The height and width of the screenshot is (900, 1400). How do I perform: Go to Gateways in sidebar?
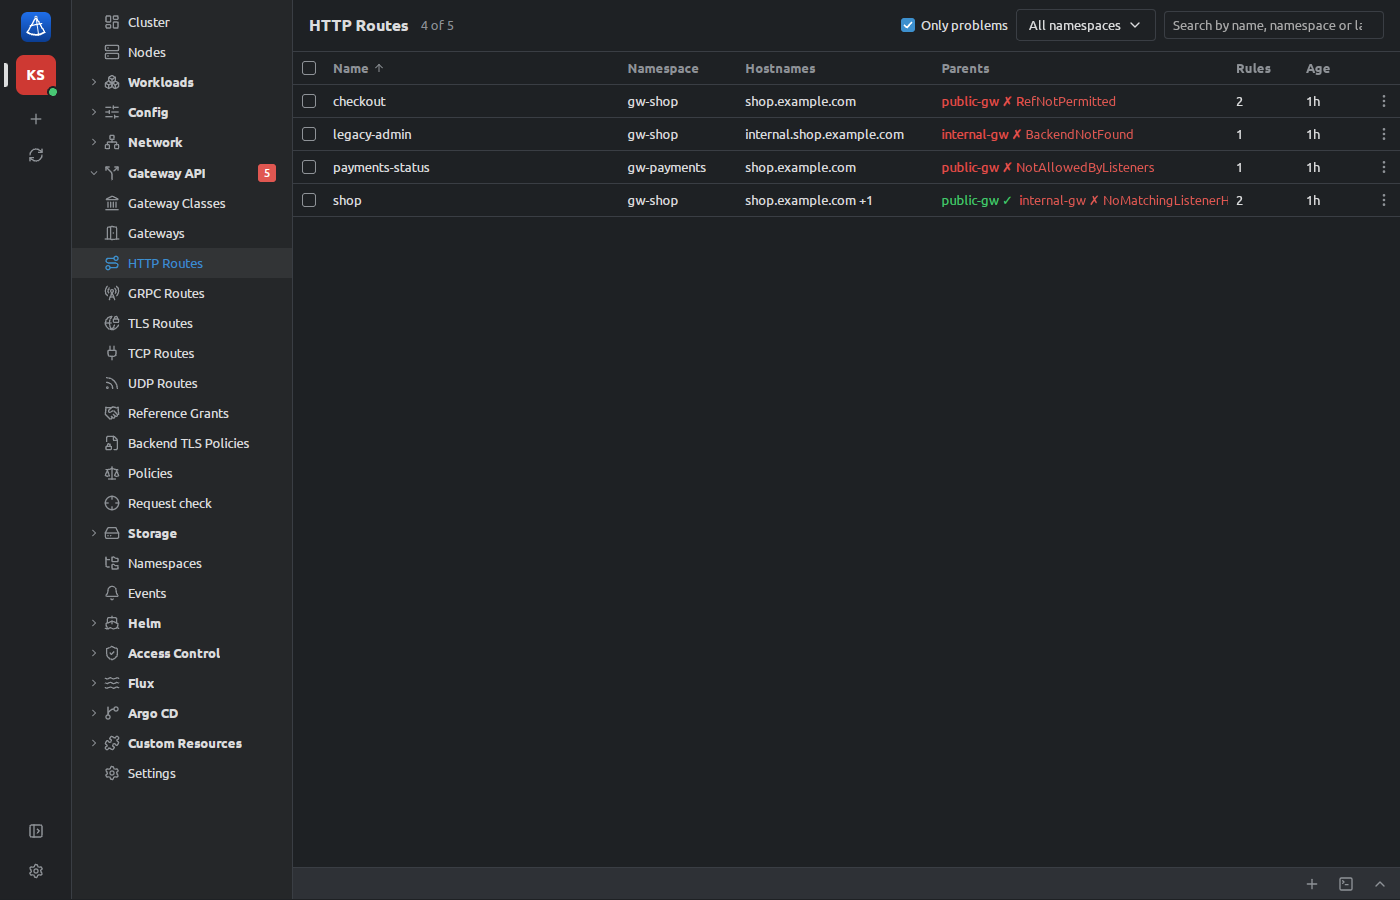pyautogui.click(x=182, y=233)
